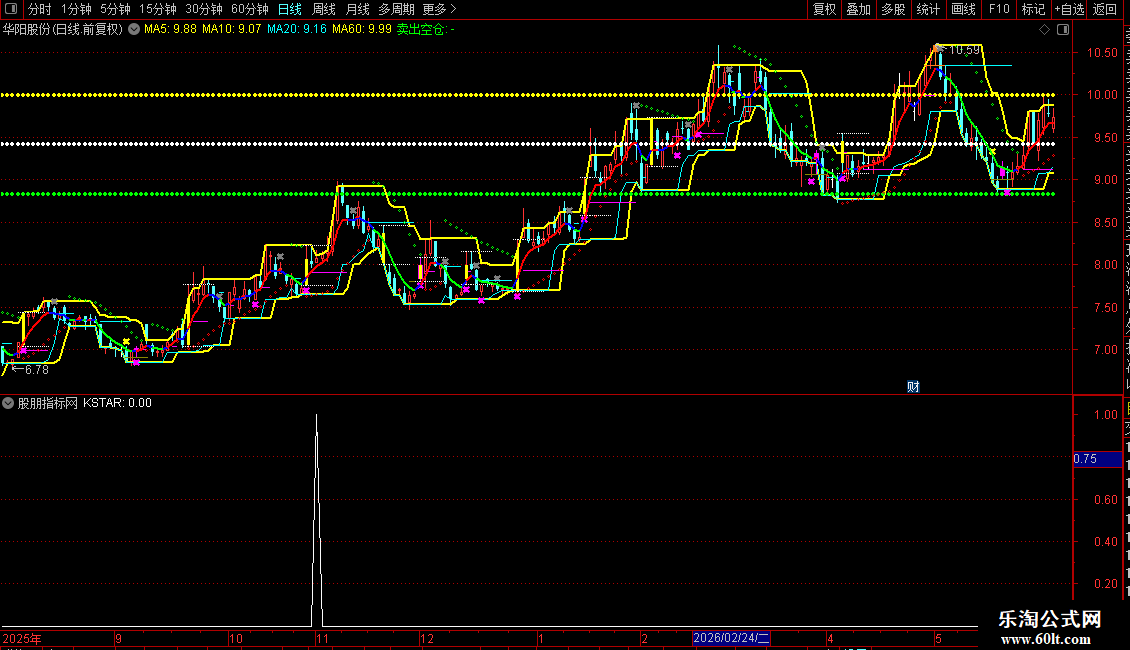Expand the chevron beside 华阳股份 title
The image size is (1130, 650).
point(134,30)
